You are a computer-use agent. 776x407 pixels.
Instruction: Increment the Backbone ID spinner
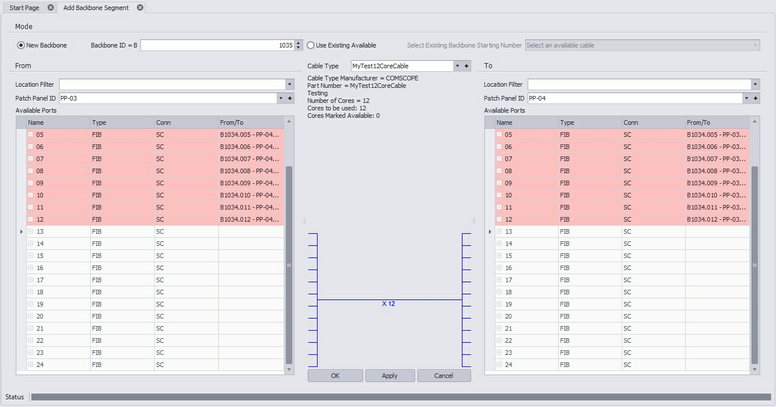coord(298,43)
